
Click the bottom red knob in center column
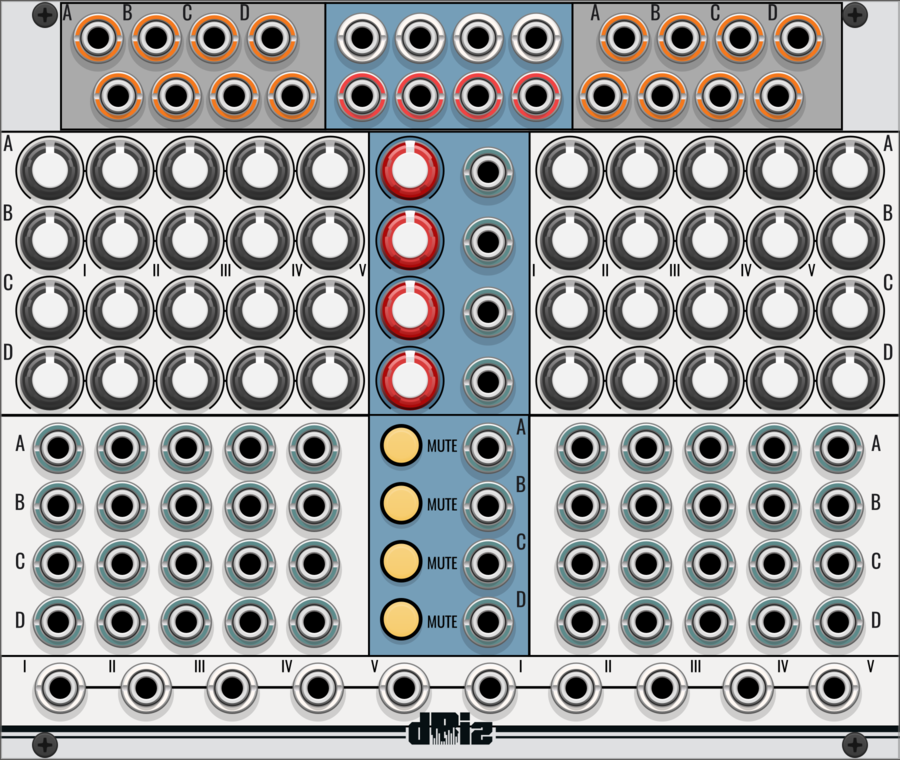409,380
